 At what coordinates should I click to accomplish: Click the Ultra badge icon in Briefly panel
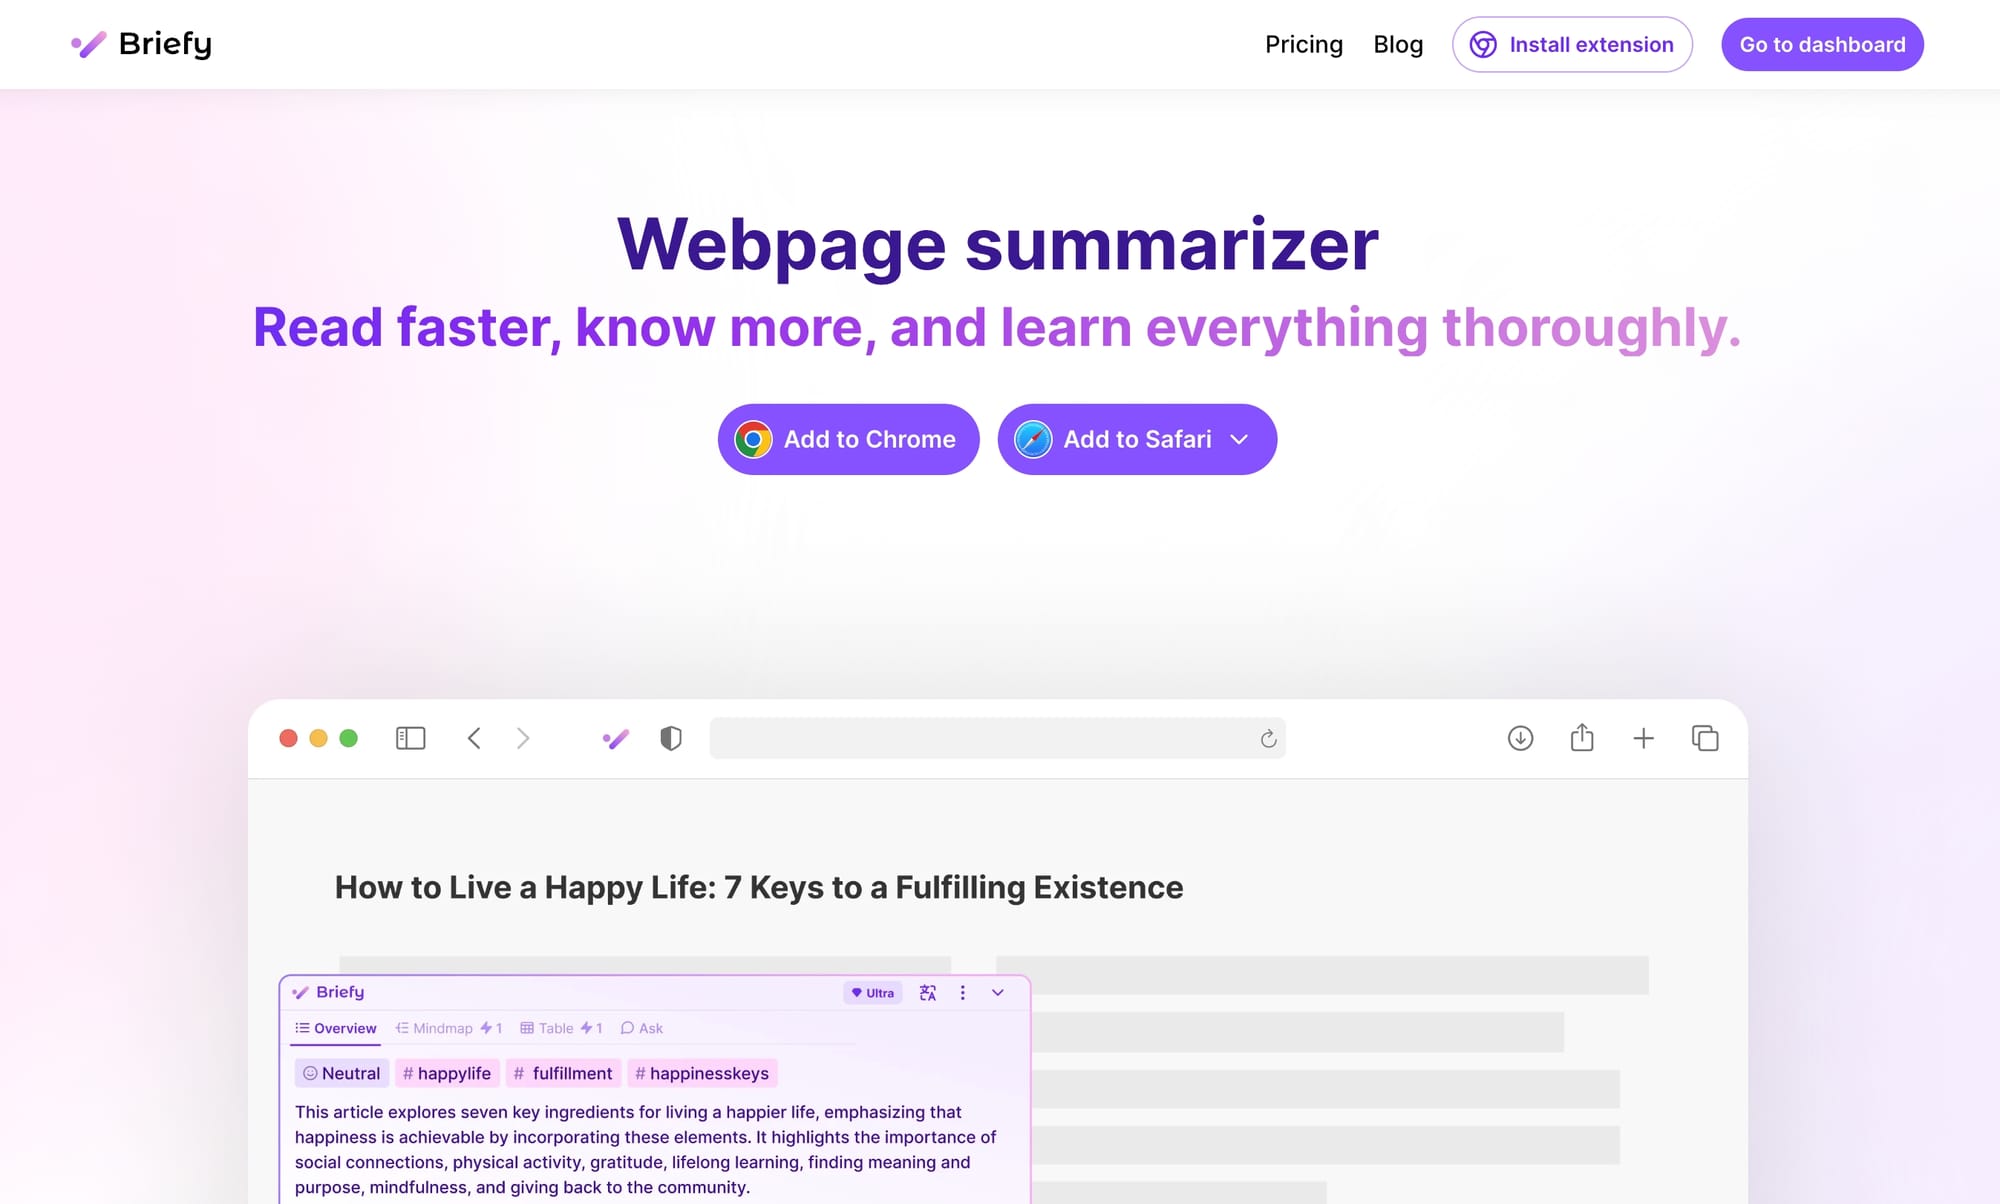[x=871, y=991]
